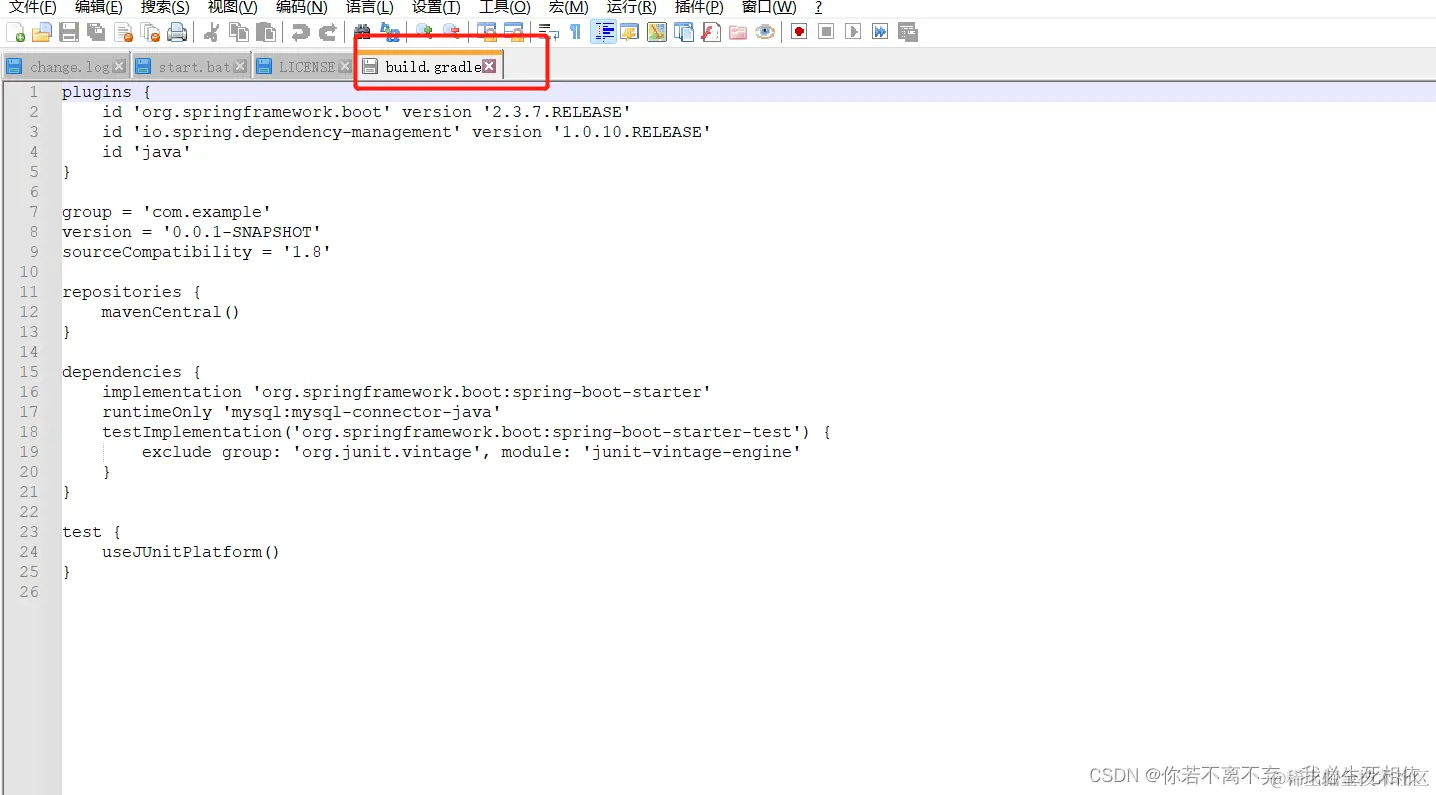Undo the last edit from the toolbar
Screen dimensions: 1436x795
click(x=300, y=32)
